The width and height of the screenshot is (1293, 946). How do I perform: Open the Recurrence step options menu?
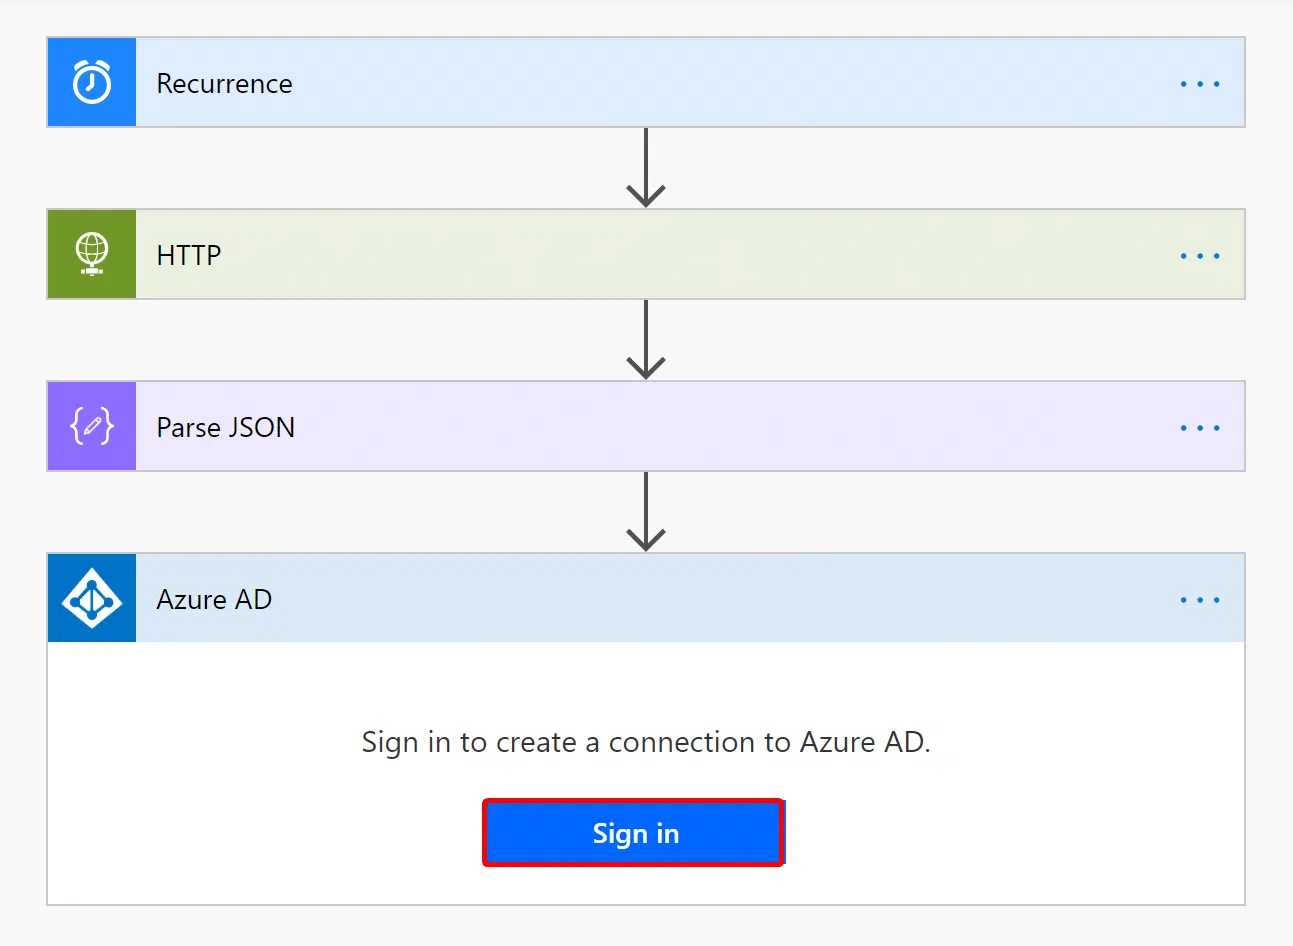(x=1200, y=84)
